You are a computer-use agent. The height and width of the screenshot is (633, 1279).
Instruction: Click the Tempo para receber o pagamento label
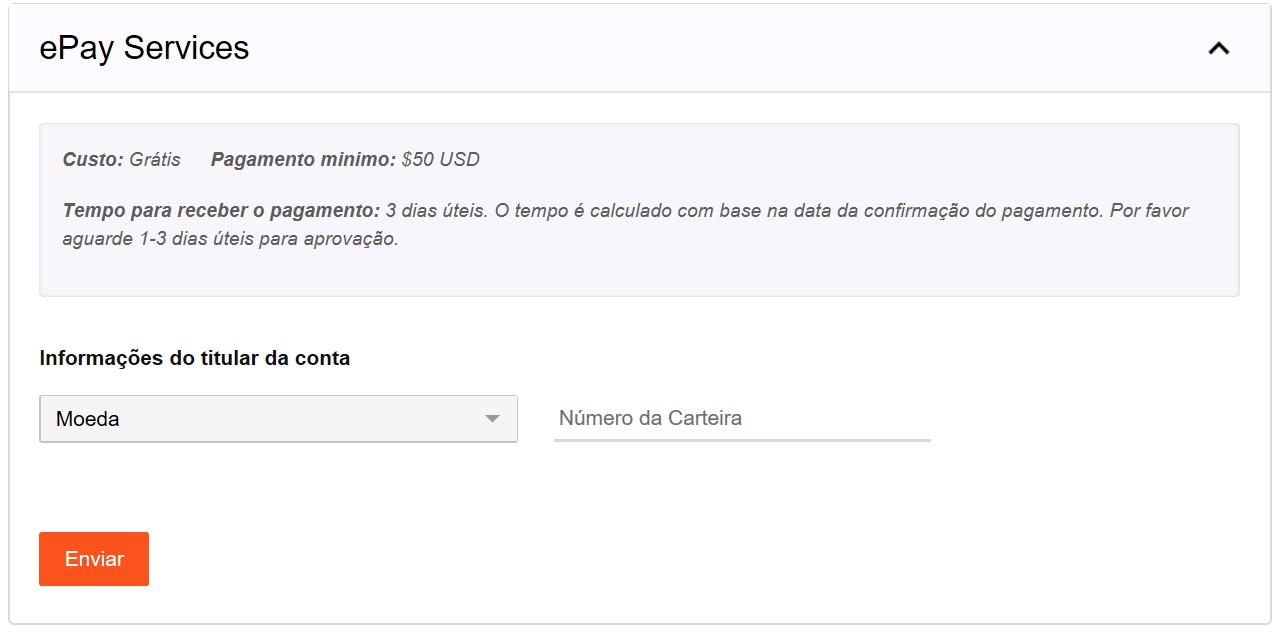[x=221, y=211]
